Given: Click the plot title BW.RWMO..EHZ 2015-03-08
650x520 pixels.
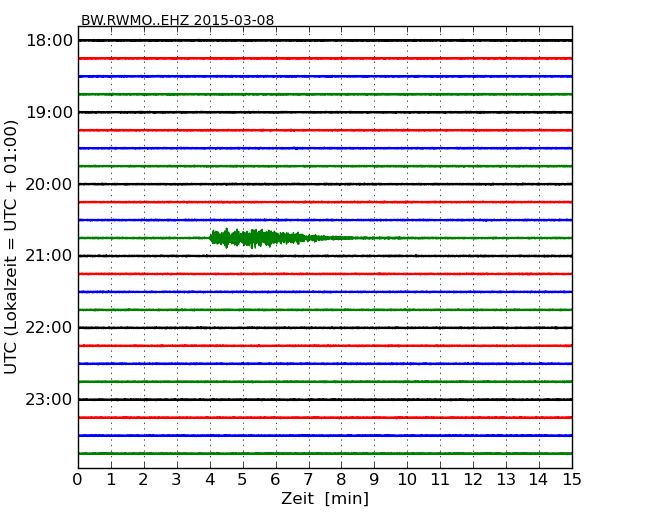Looking at the screenshot, I should [x=177, y=20].
